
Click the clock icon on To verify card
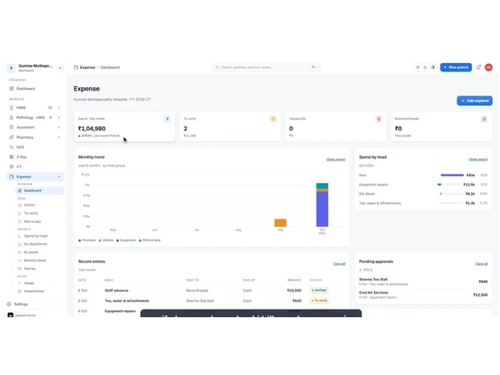pyautogui.click(x=273, y=119)
